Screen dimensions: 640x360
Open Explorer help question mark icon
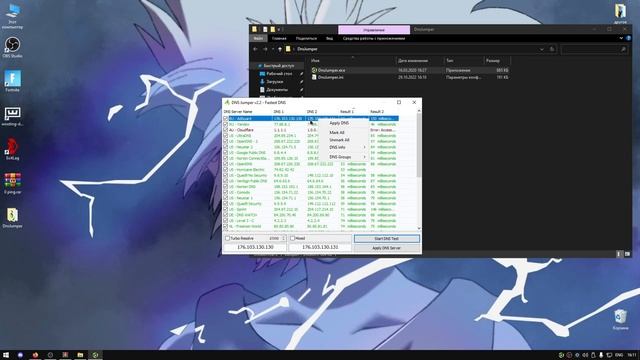[x=629, y=38]
